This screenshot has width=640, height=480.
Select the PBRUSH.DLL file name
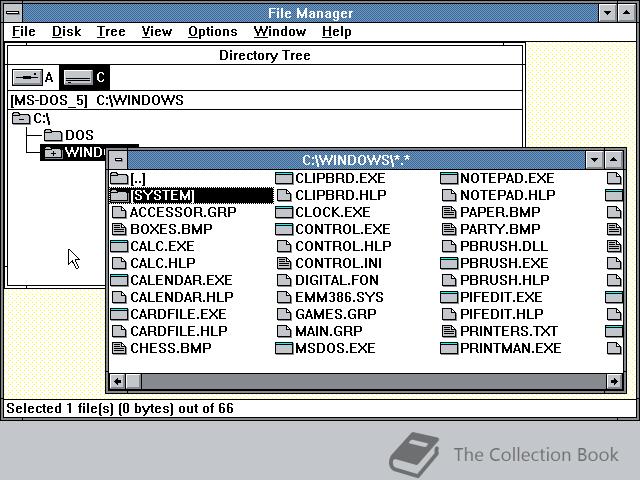pos(504,246)
